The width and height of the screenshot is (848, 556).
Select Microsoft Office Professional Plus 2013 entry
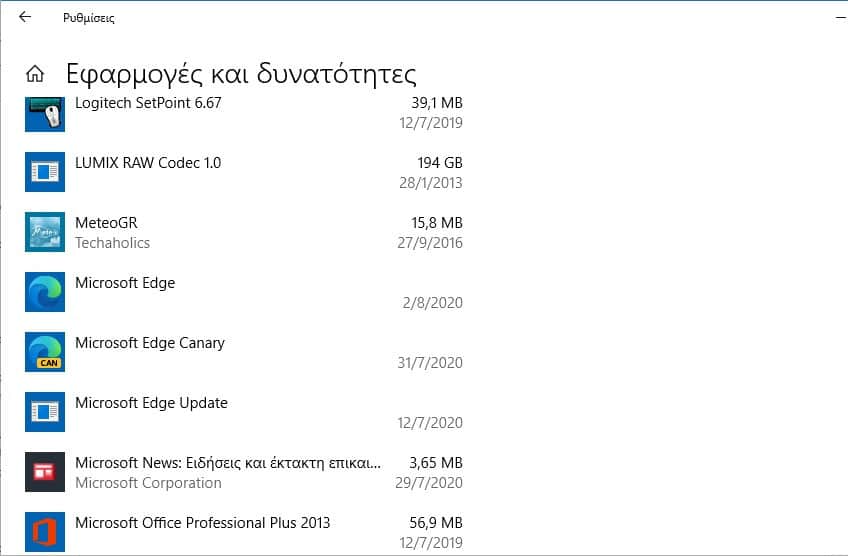coord(203,523)
